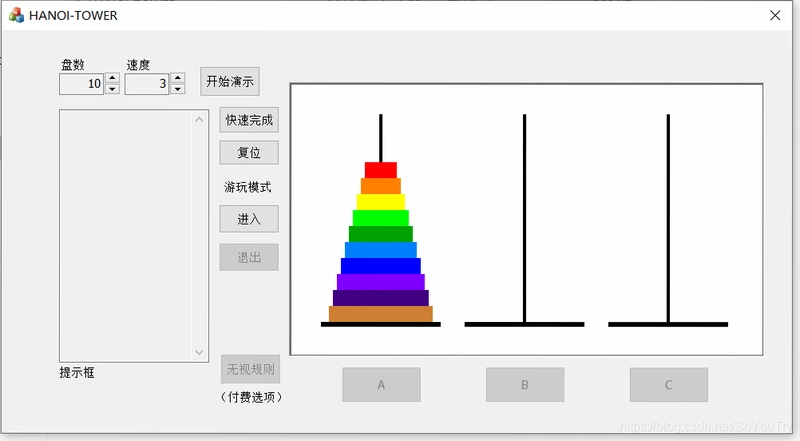Click the 退出 exit button

coord(249,257)
